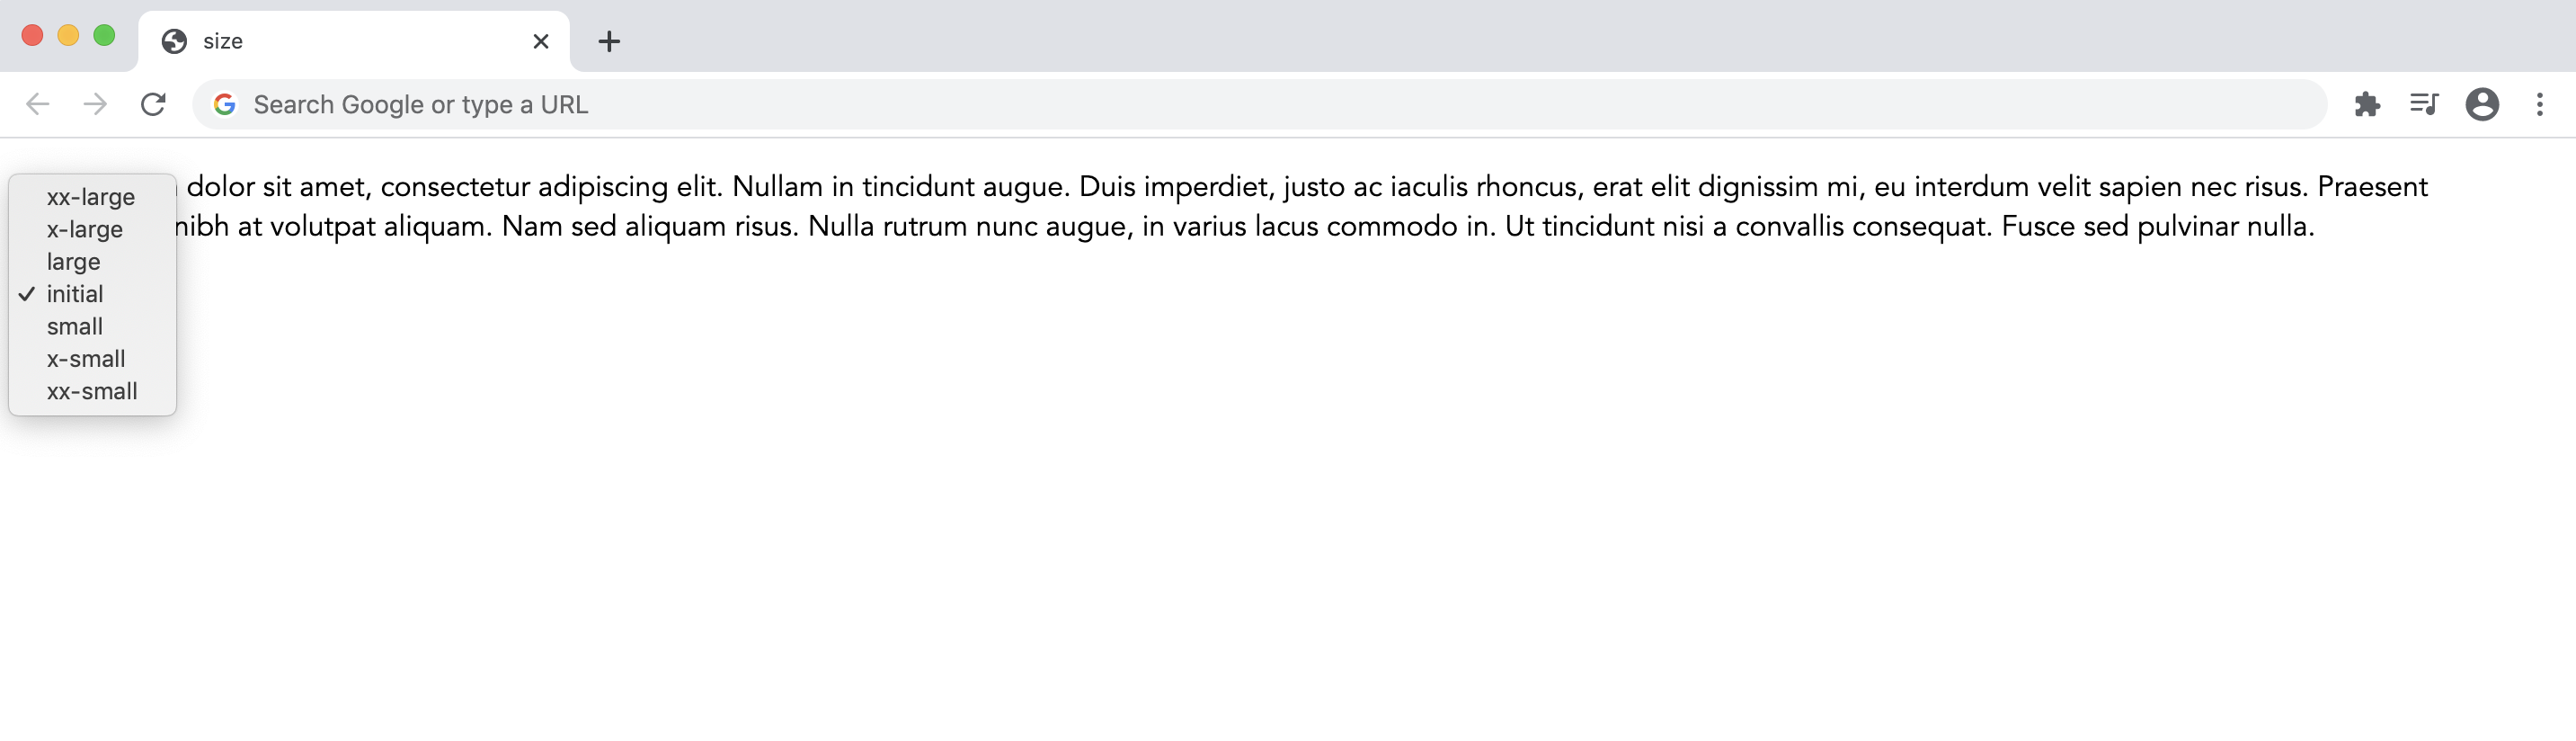Open the Chrome three-dot menu

click(x=2539, y=104)
